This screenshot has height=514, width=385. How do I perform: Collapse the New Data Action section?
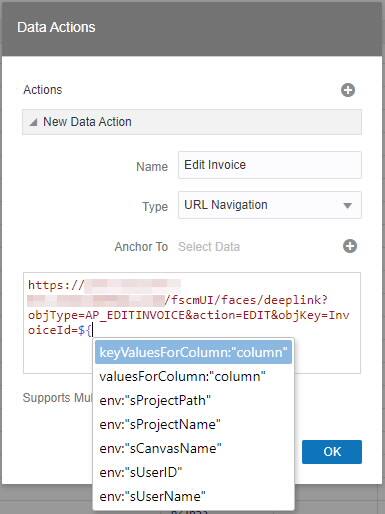click(33, 122)
